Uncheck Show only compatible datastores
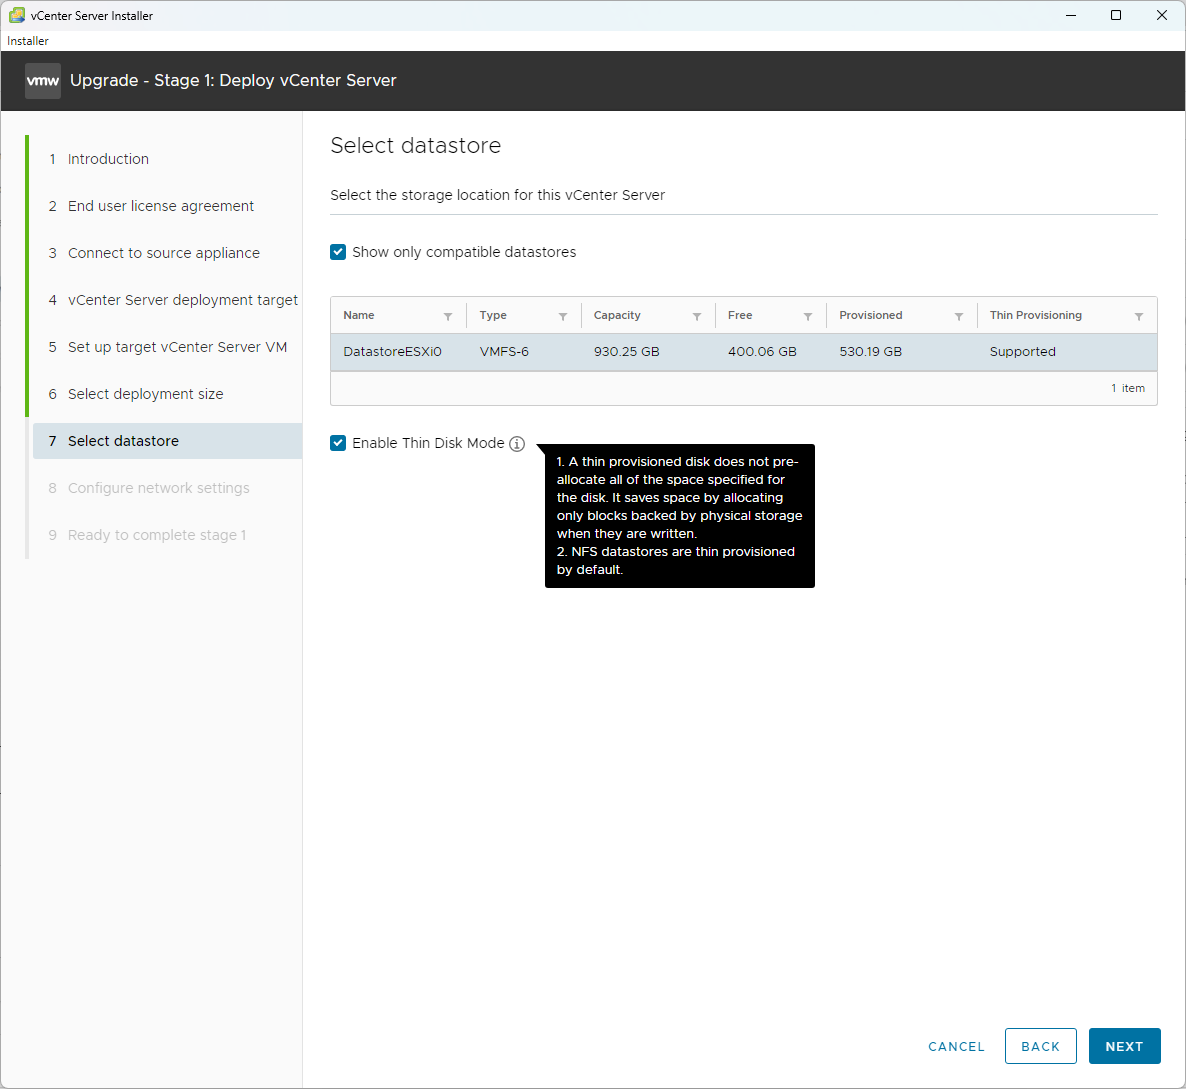This screenshot has width=1186, height=1089. [338, 252]
